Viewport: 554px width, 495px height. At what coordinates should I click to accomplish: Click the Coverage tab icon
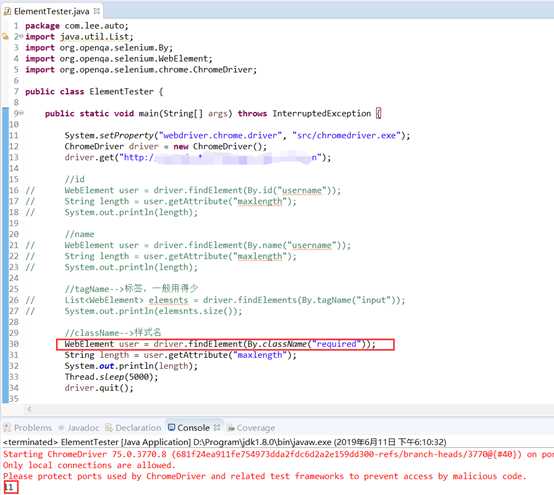231,428
